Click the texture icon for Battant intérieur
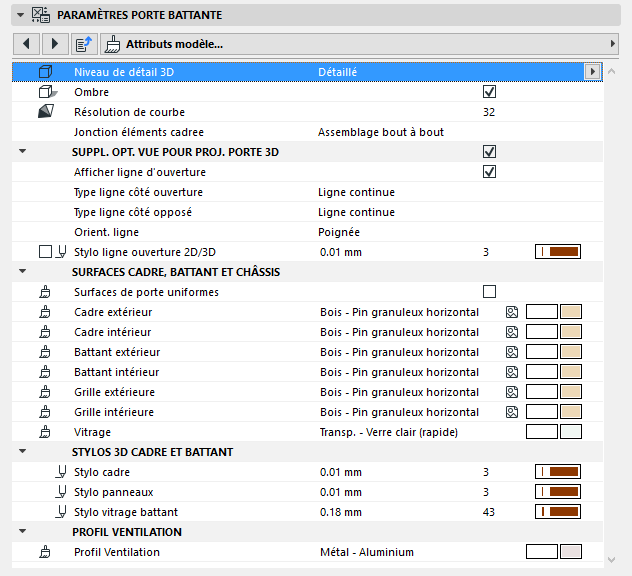Viewport: 632px width, 576px height. pyautogui.click(x=512, y=372)
